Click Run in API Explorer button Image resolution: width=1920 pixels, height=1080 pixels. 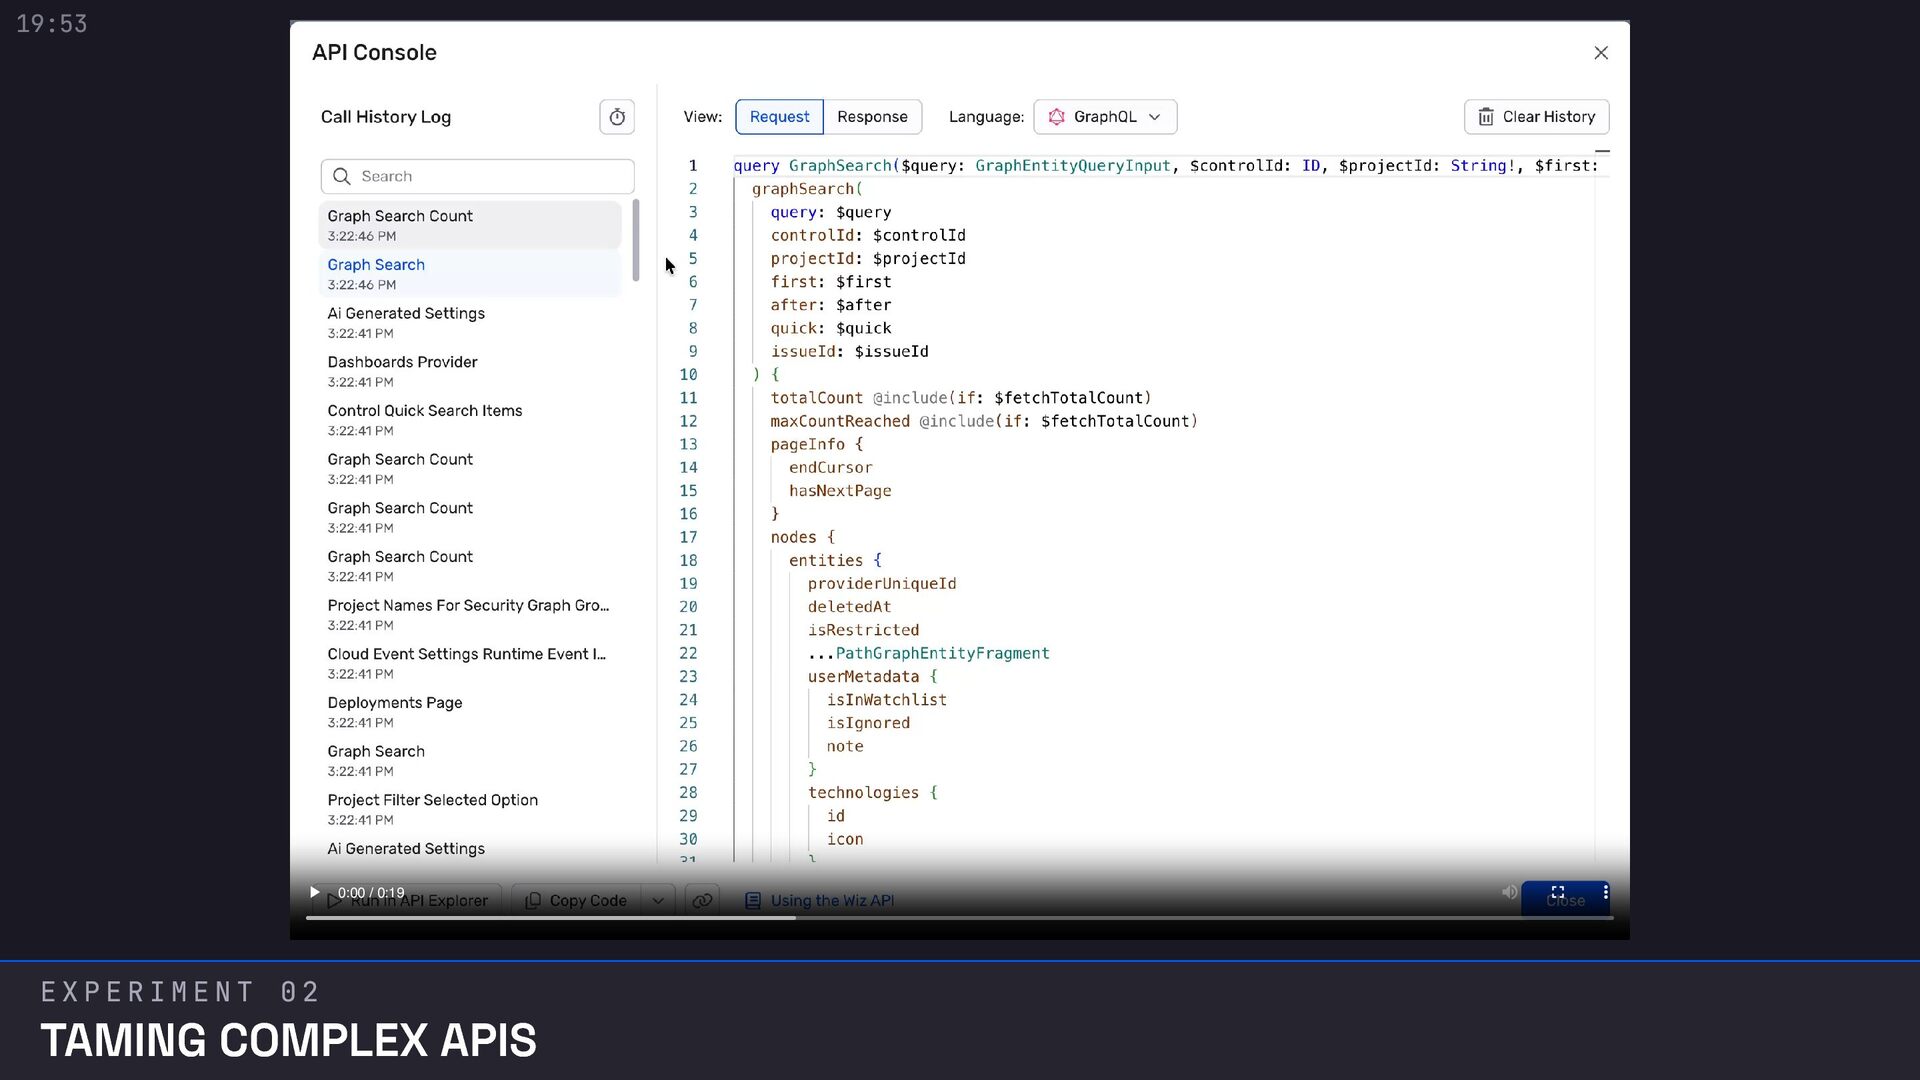(x=408, y=900)
